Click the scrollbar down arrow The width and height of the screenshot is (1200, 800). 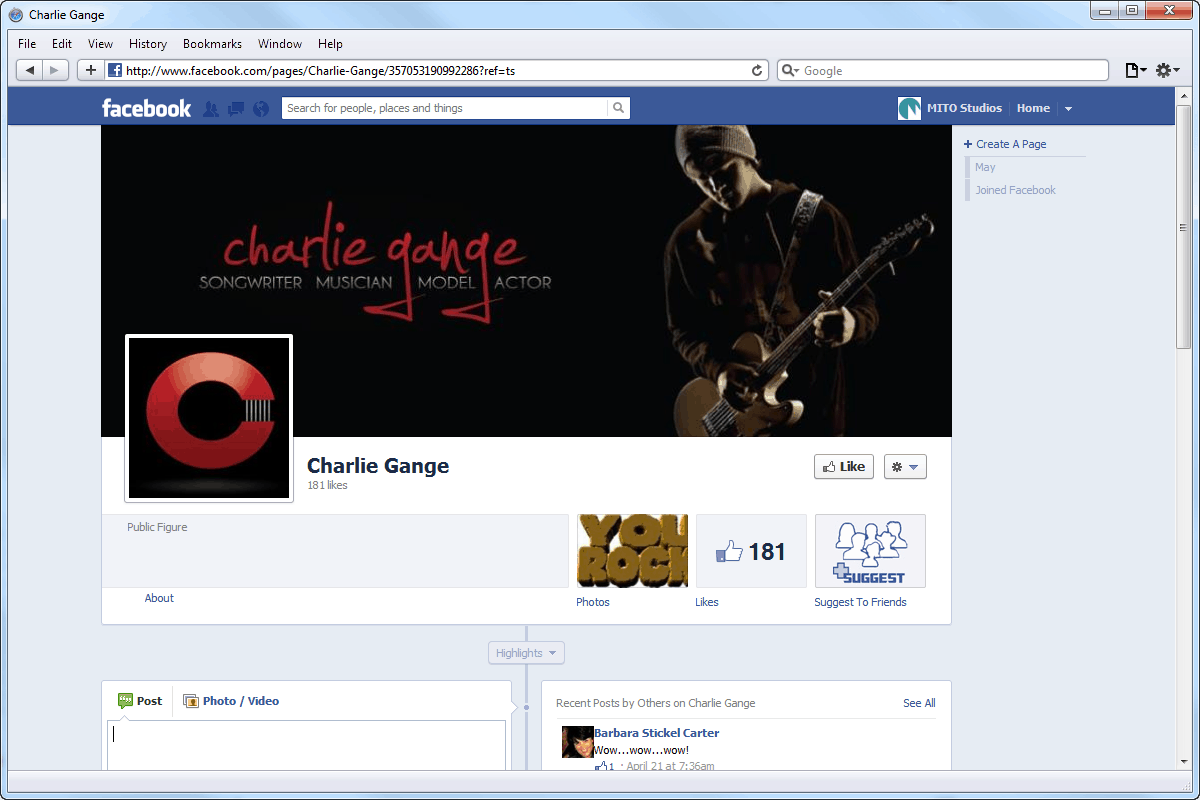tap(1184, 762)
